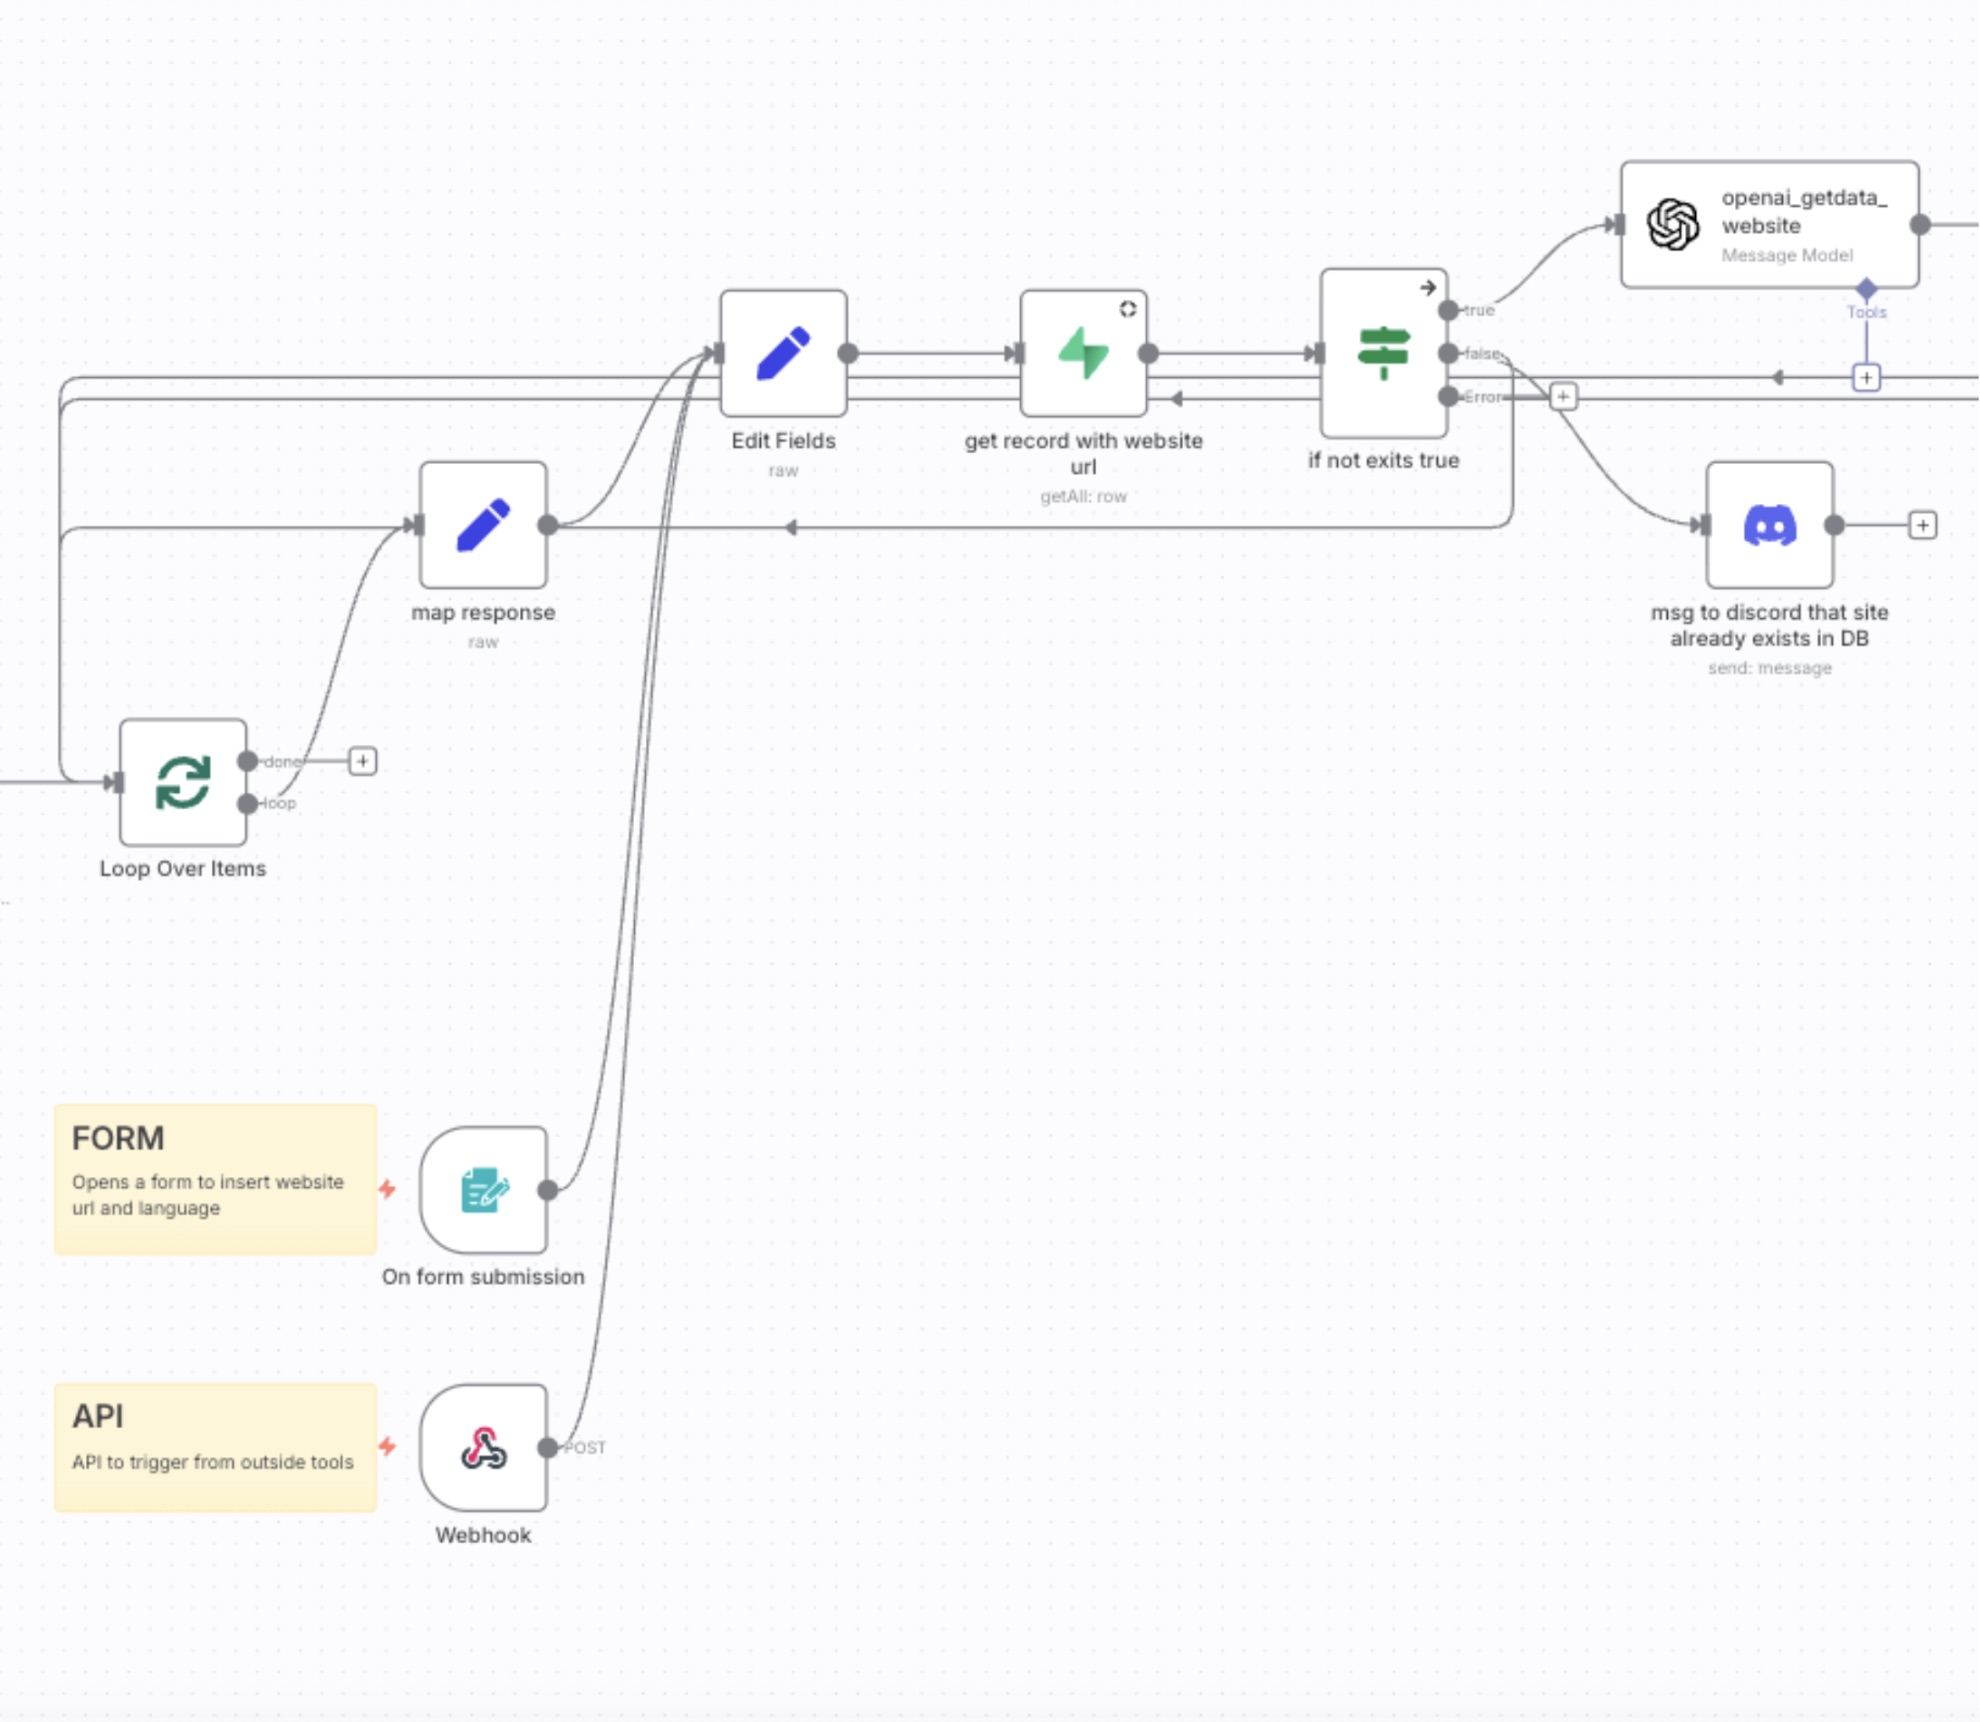
Task: Select the Loop Over Items node icon
Action: click(x=183, y=782)
